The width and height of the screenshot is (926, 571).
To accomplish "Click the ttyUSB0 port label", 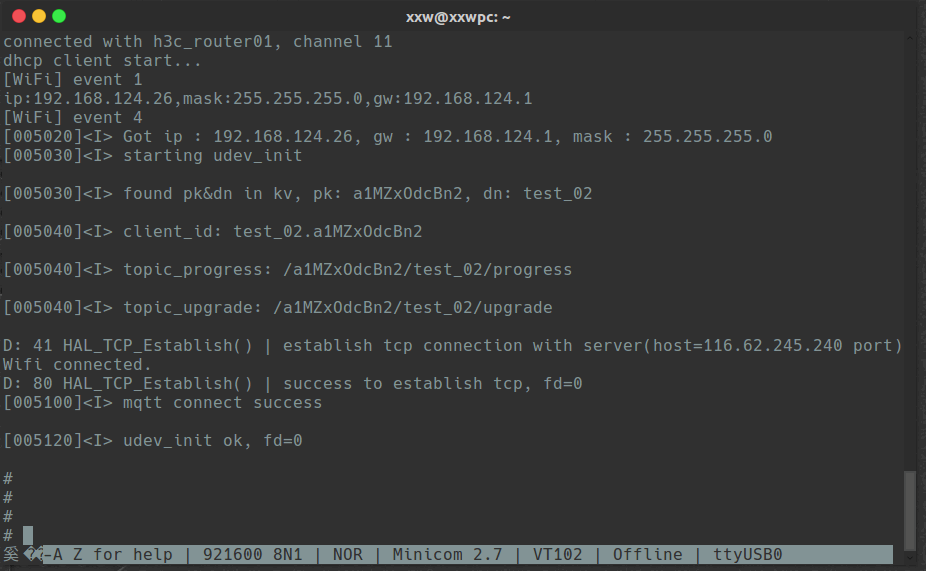I will click(748, 554).
